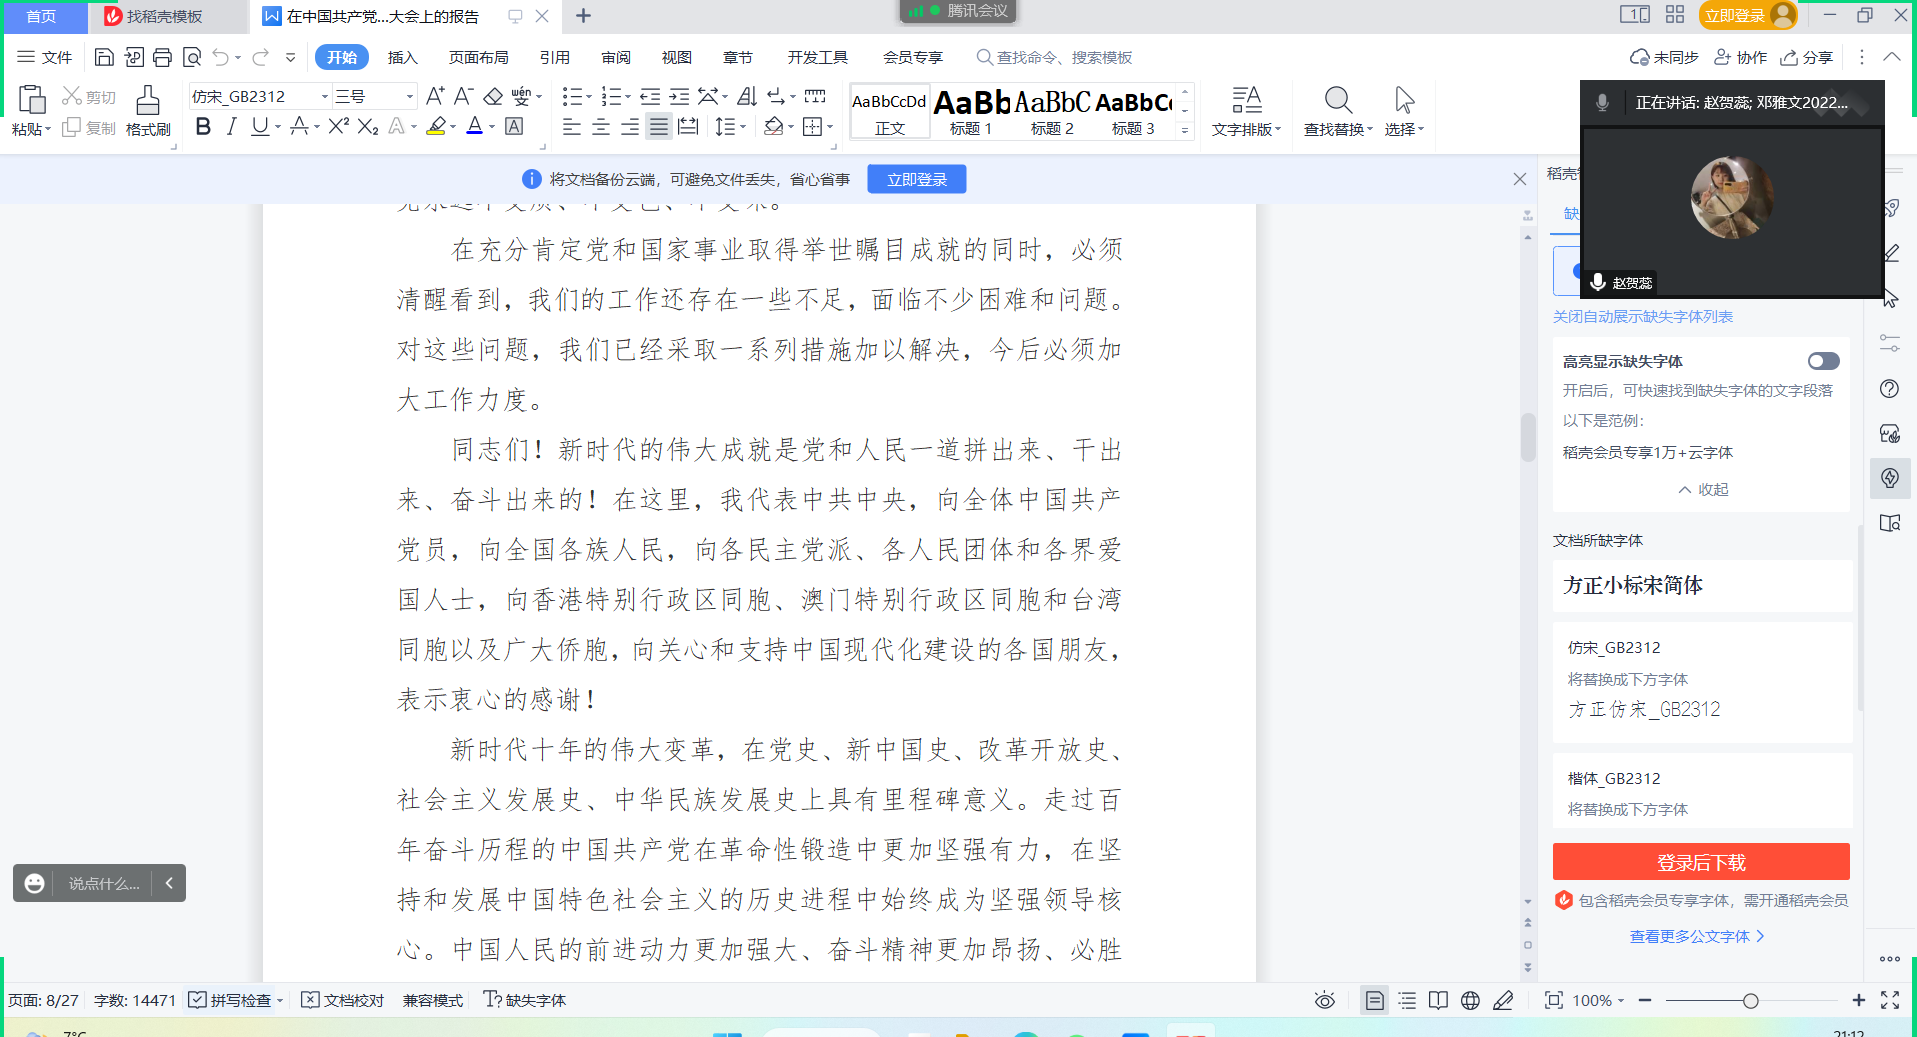Viewport: 1917px width, 1037px height.
Task: Expand the styles gallery more button
Action: click(1185, 130)
